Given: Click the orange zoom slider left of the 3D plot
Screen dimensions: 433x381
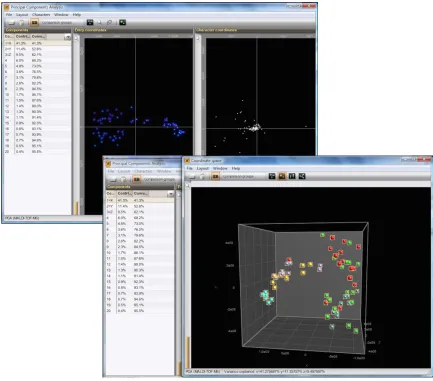Looking at the screenshot, I should [188, 352].
